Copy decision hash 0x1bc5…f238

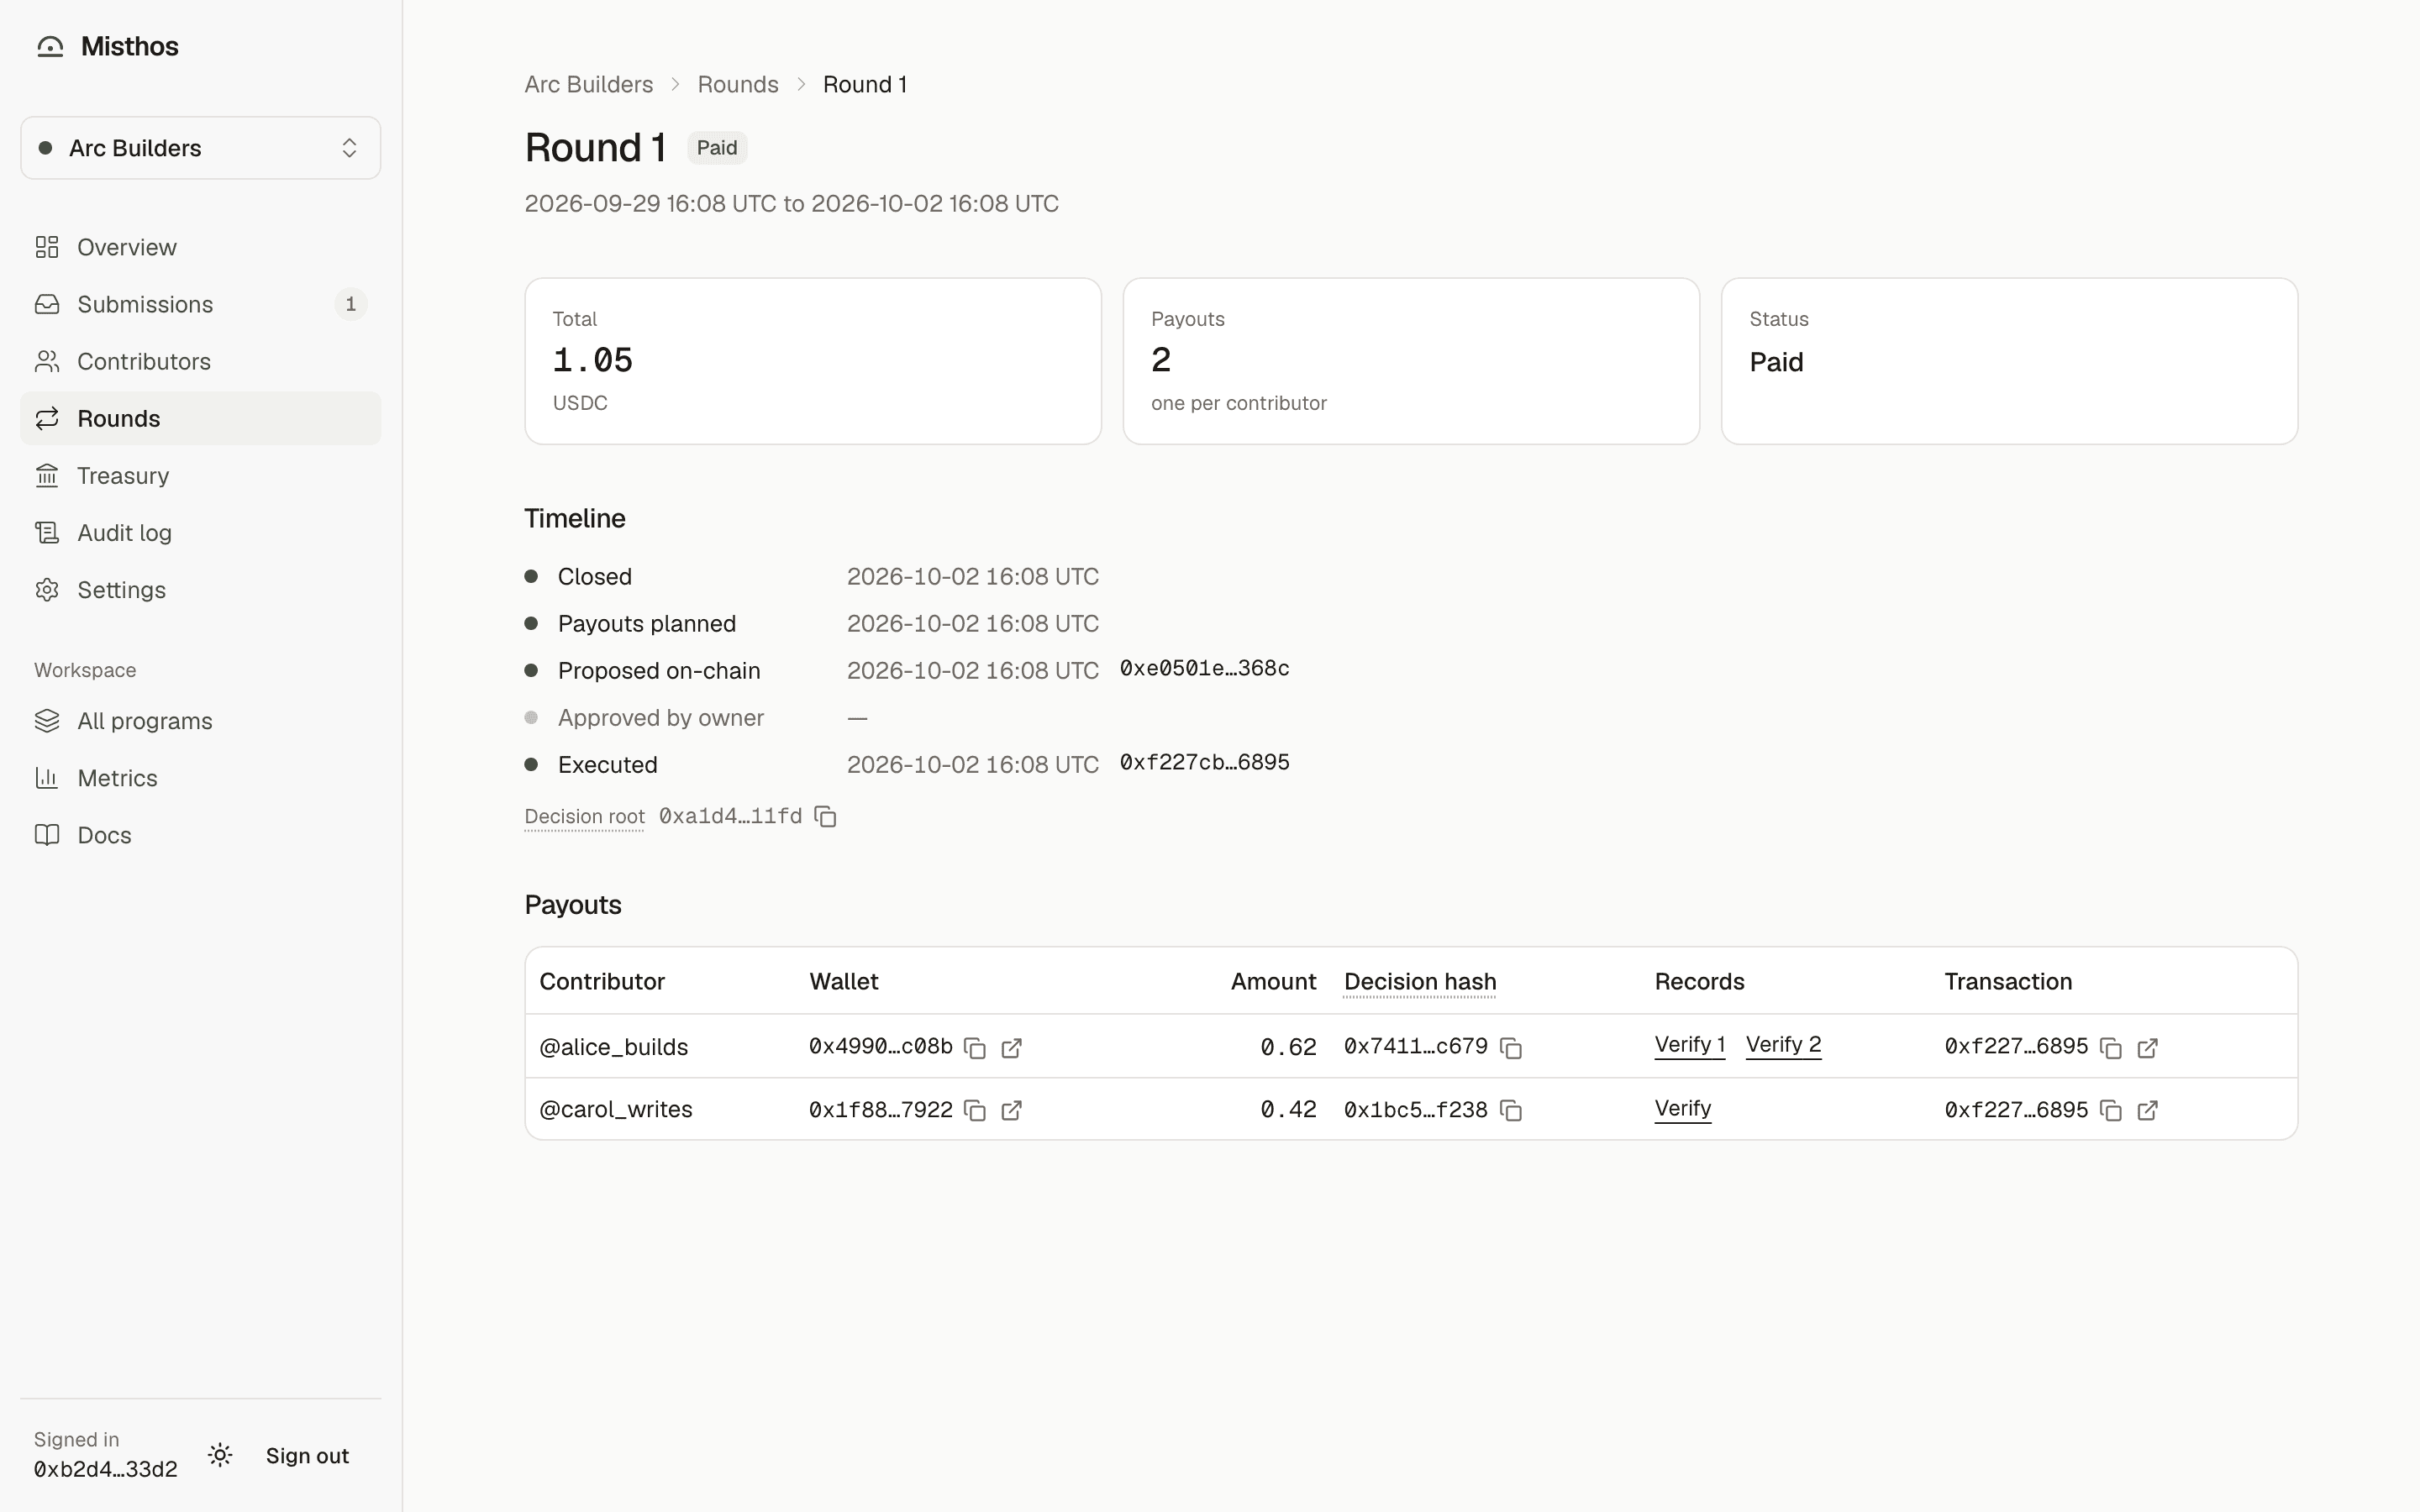(x=1511, y=1111)
